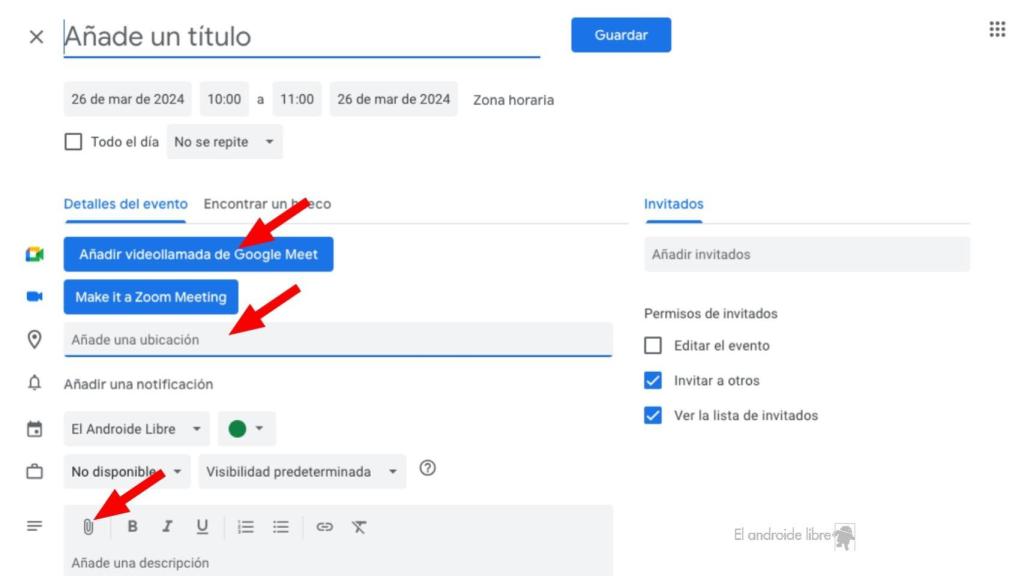Focus the Añade una ubicación field
This screenshot has height=576, width=1024.
tap(338, 340)
